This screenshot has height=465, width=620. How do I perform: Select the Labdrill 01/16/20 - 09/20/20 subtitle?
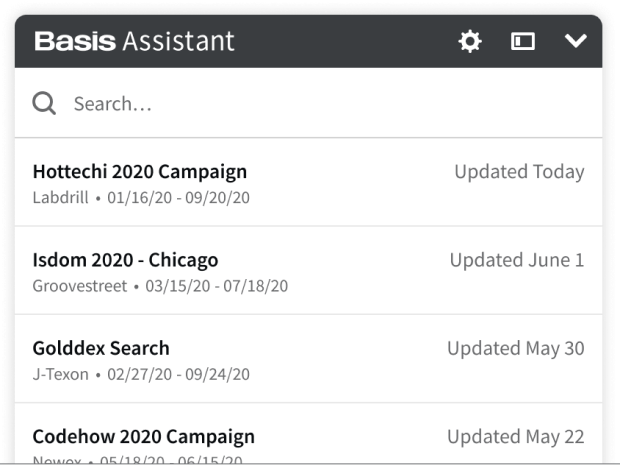coord(141,197)
